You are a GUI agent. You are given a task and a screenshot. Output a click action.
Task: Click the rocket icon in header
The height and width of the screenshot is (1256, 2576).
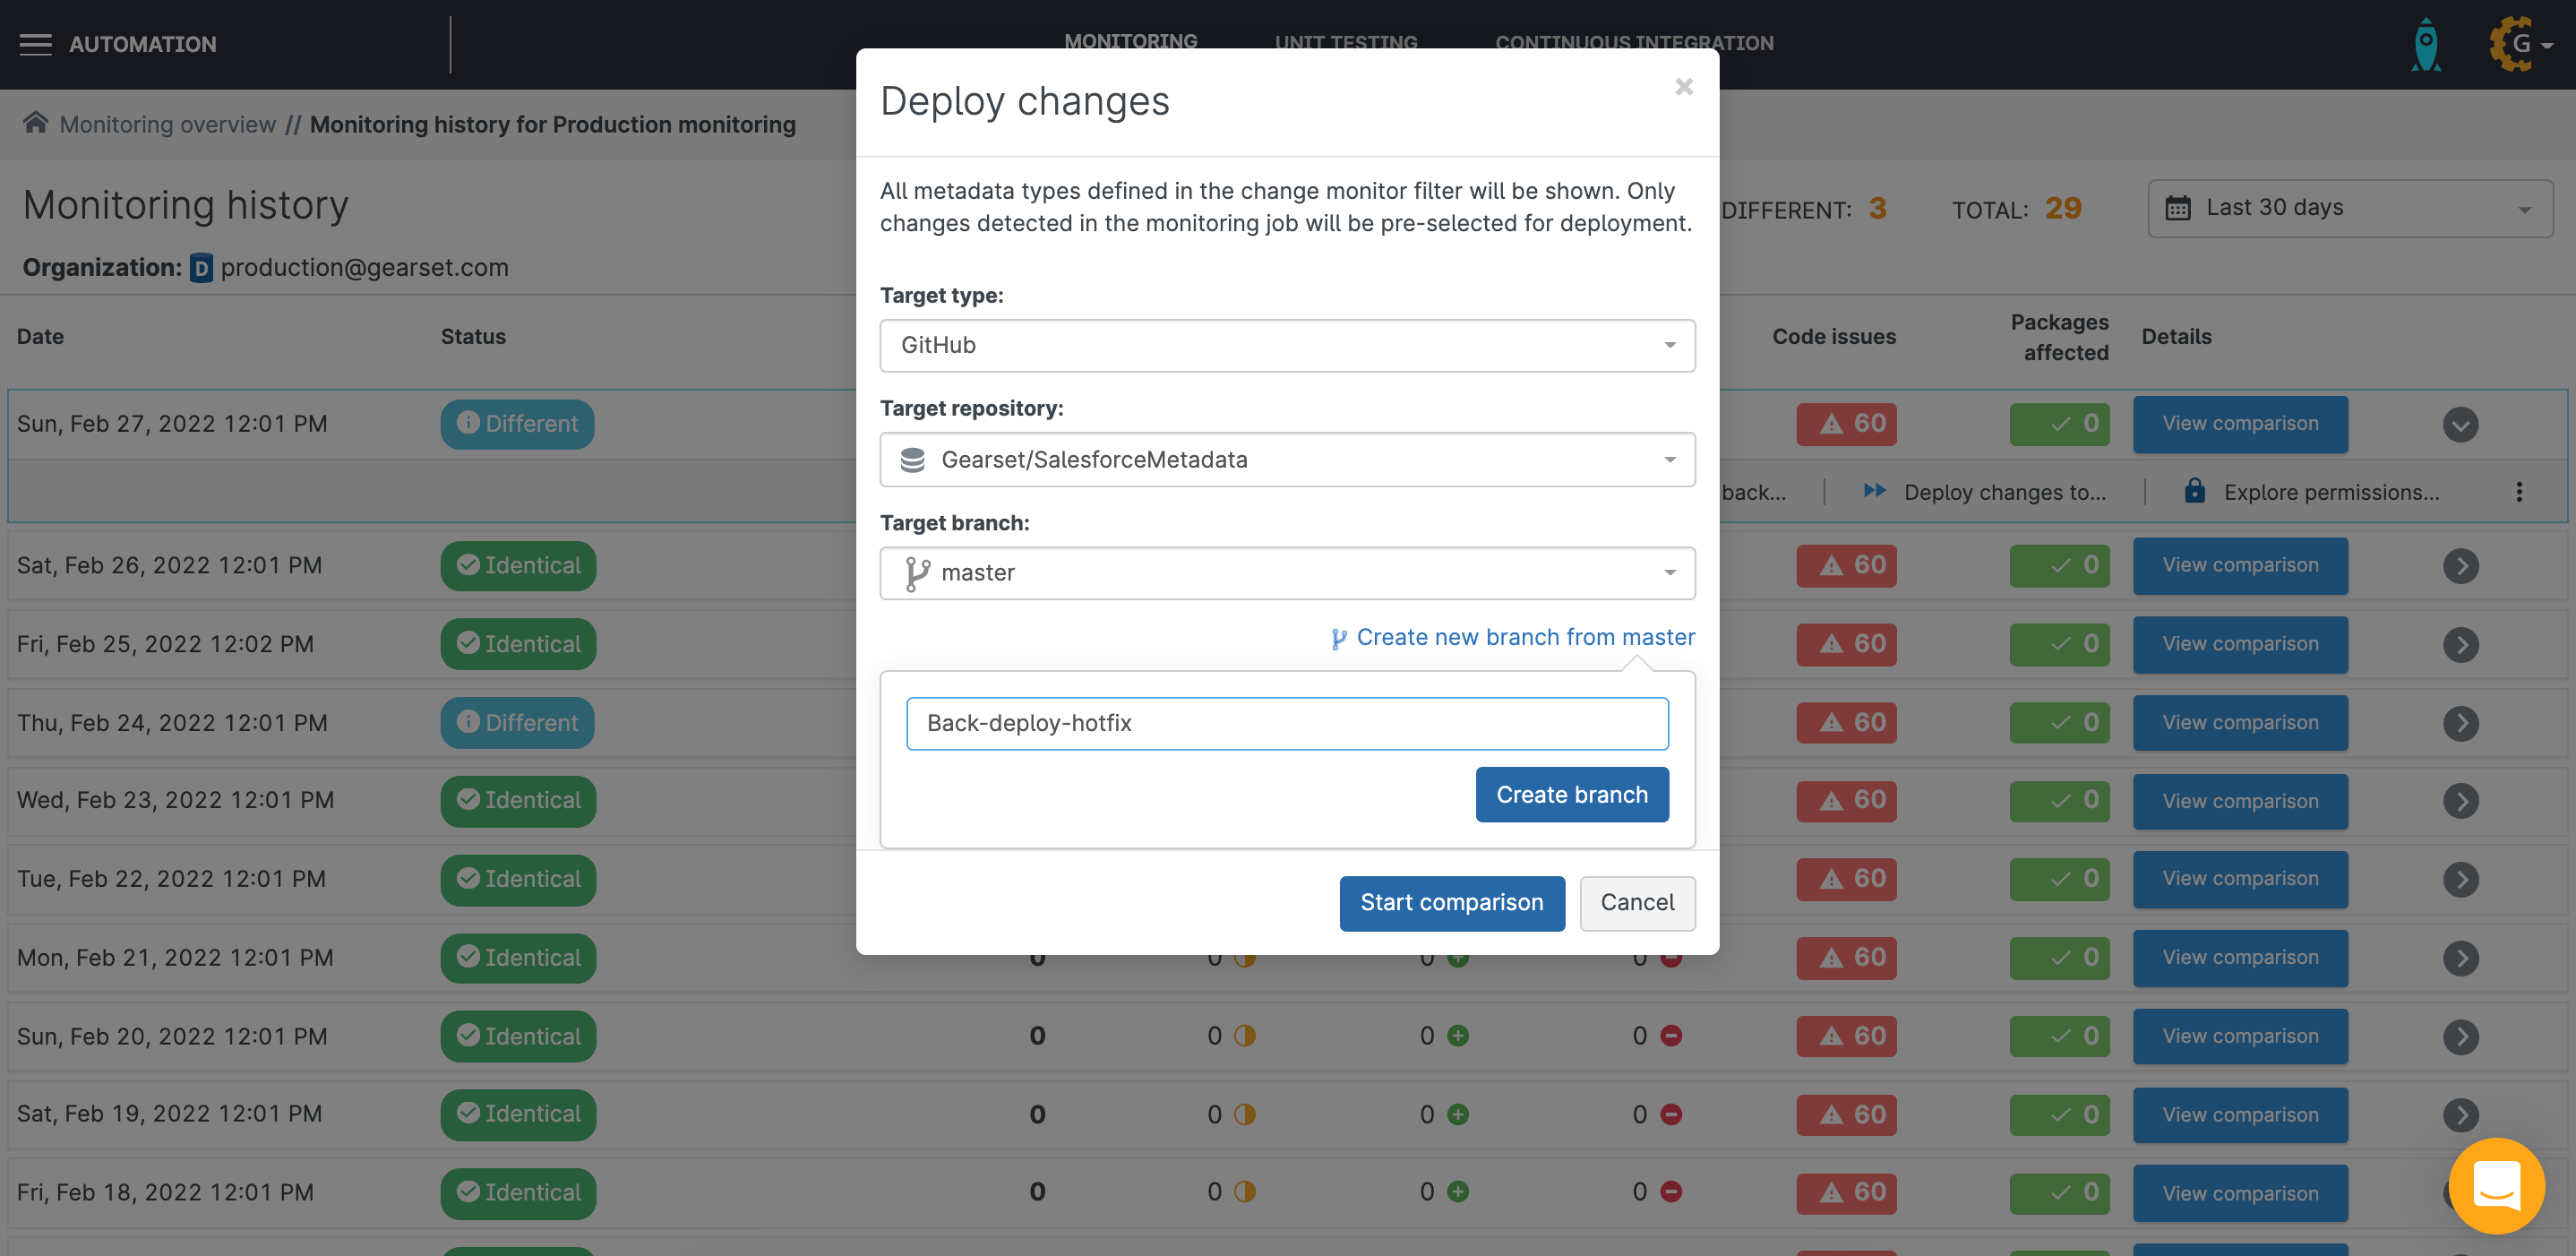(2425, 44)
